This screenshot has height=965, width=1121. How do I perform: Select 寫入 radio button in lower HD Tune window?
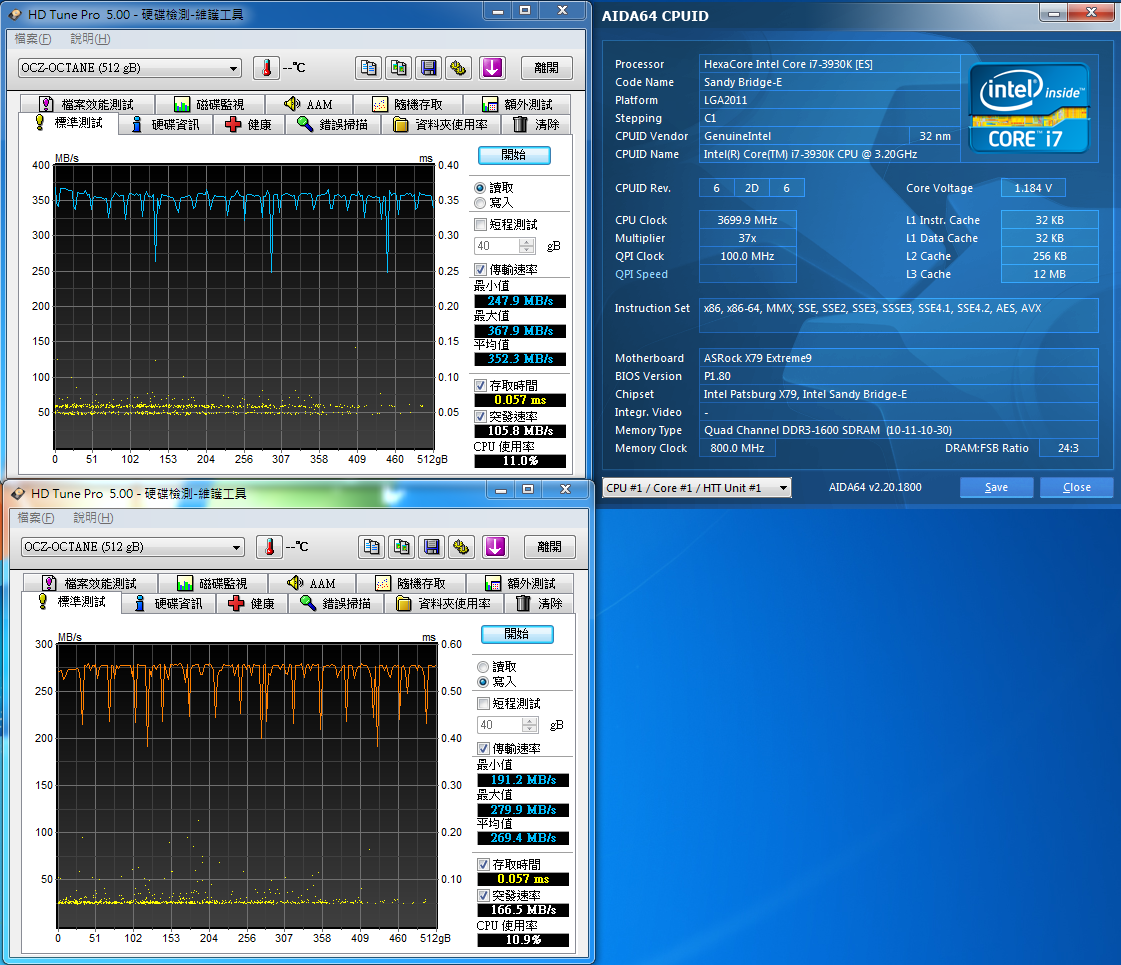pyautogui.click(x=483, y=682)
